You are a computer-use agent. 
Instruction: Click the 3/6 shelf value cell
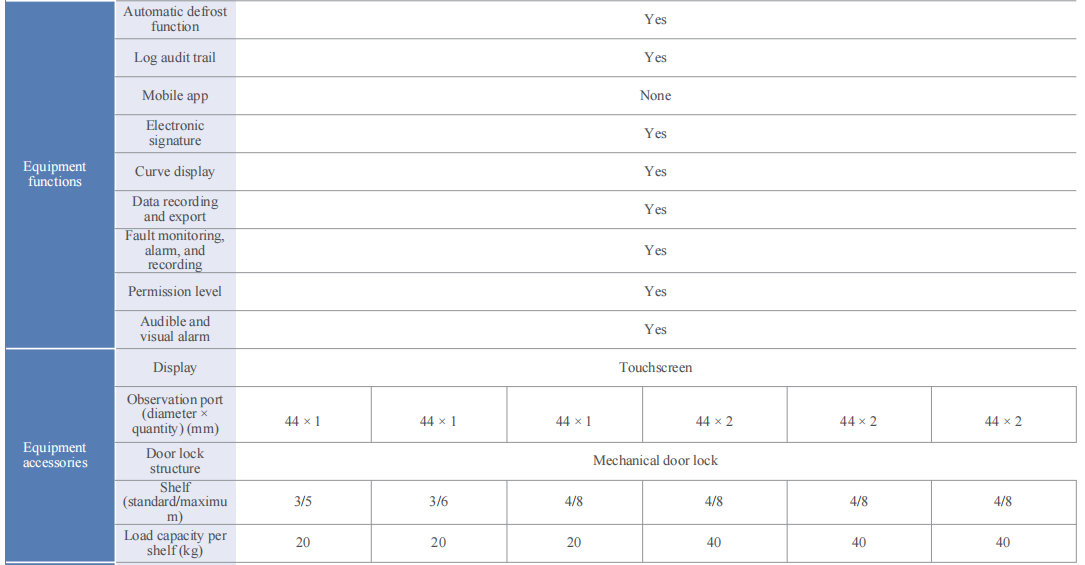(438, 502)
